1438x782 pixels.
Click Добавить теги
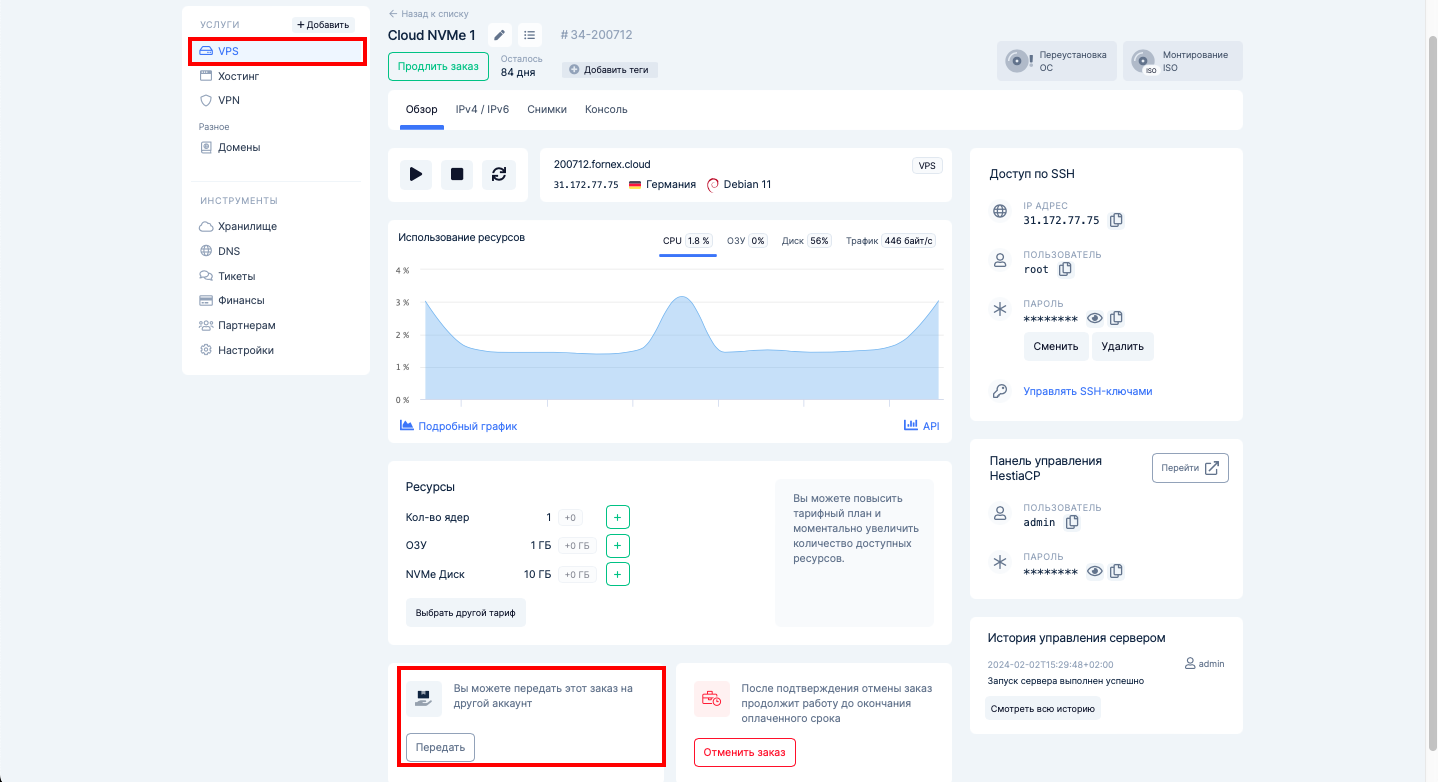610,70
